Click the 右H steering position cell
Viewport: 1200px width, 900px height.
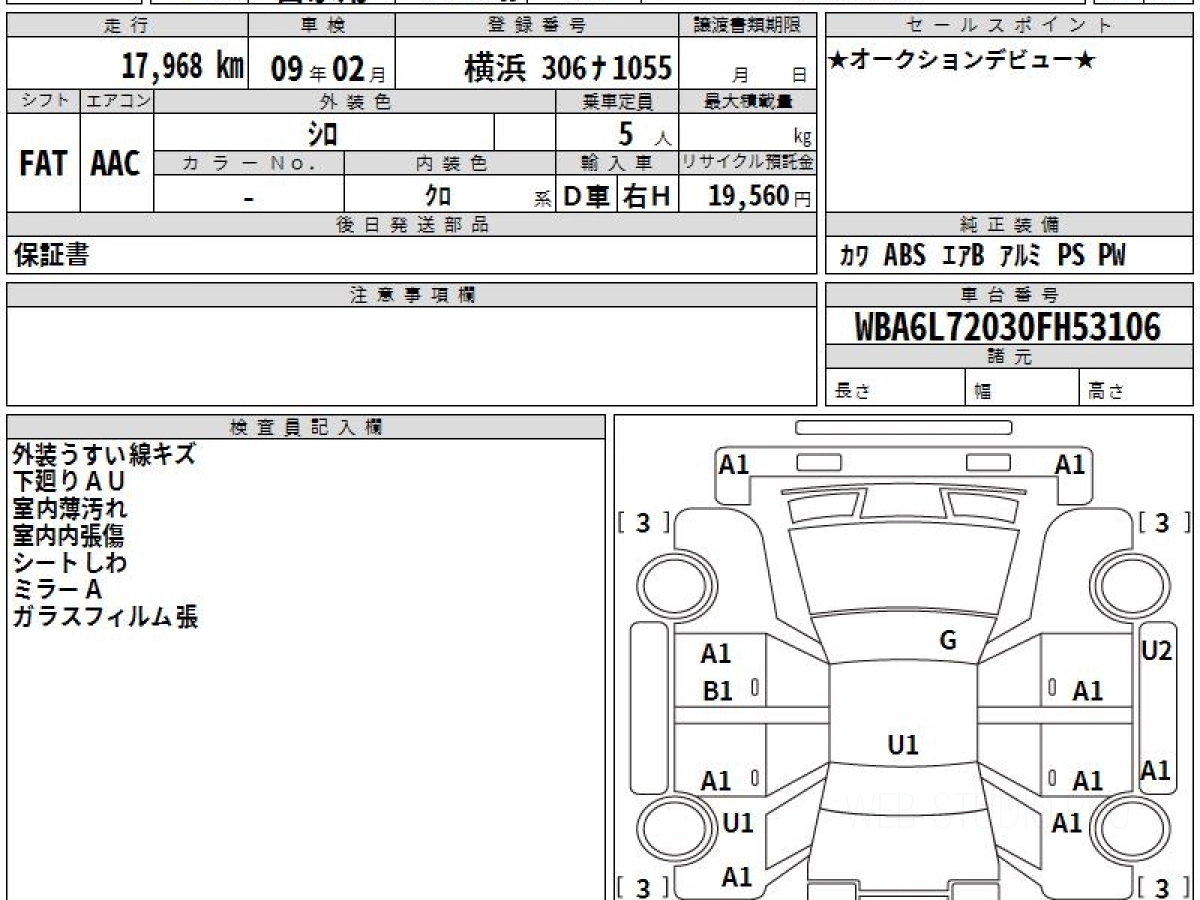click(x=646, y=197)
